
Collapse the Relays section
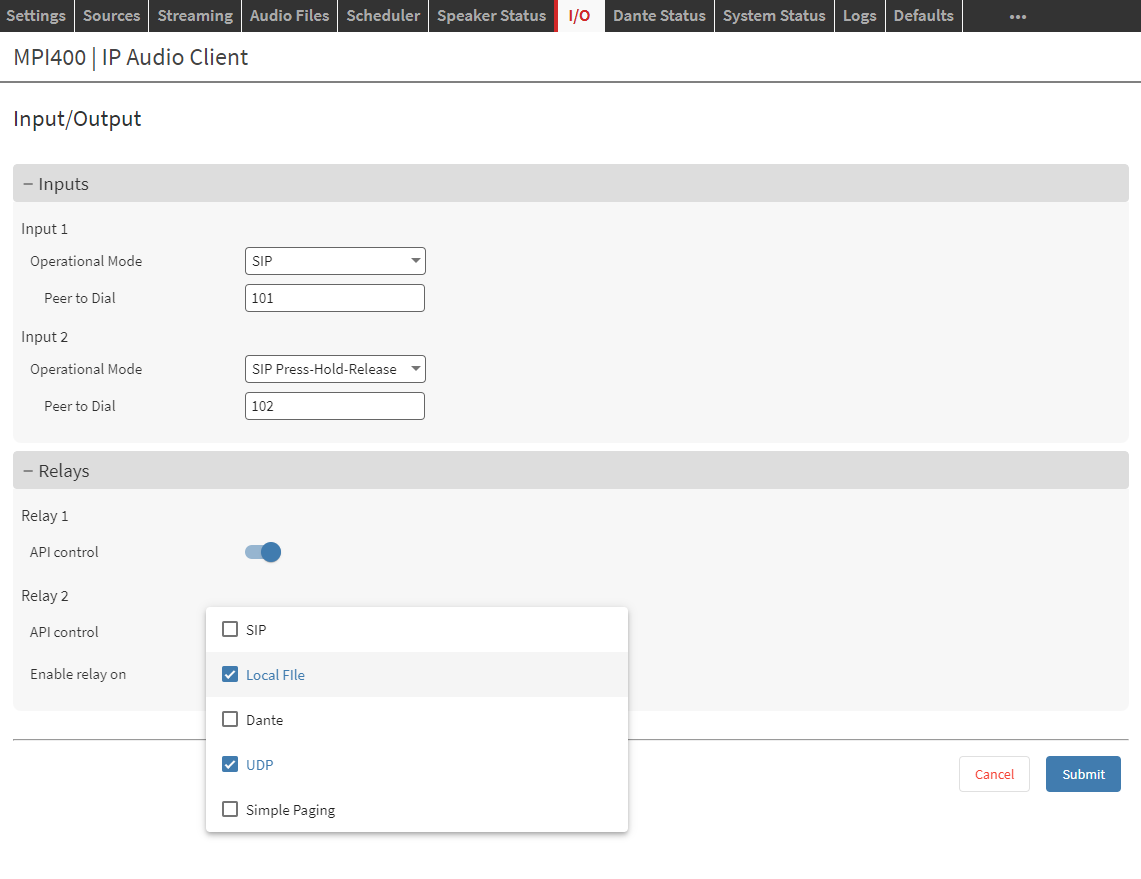[56, 471]
